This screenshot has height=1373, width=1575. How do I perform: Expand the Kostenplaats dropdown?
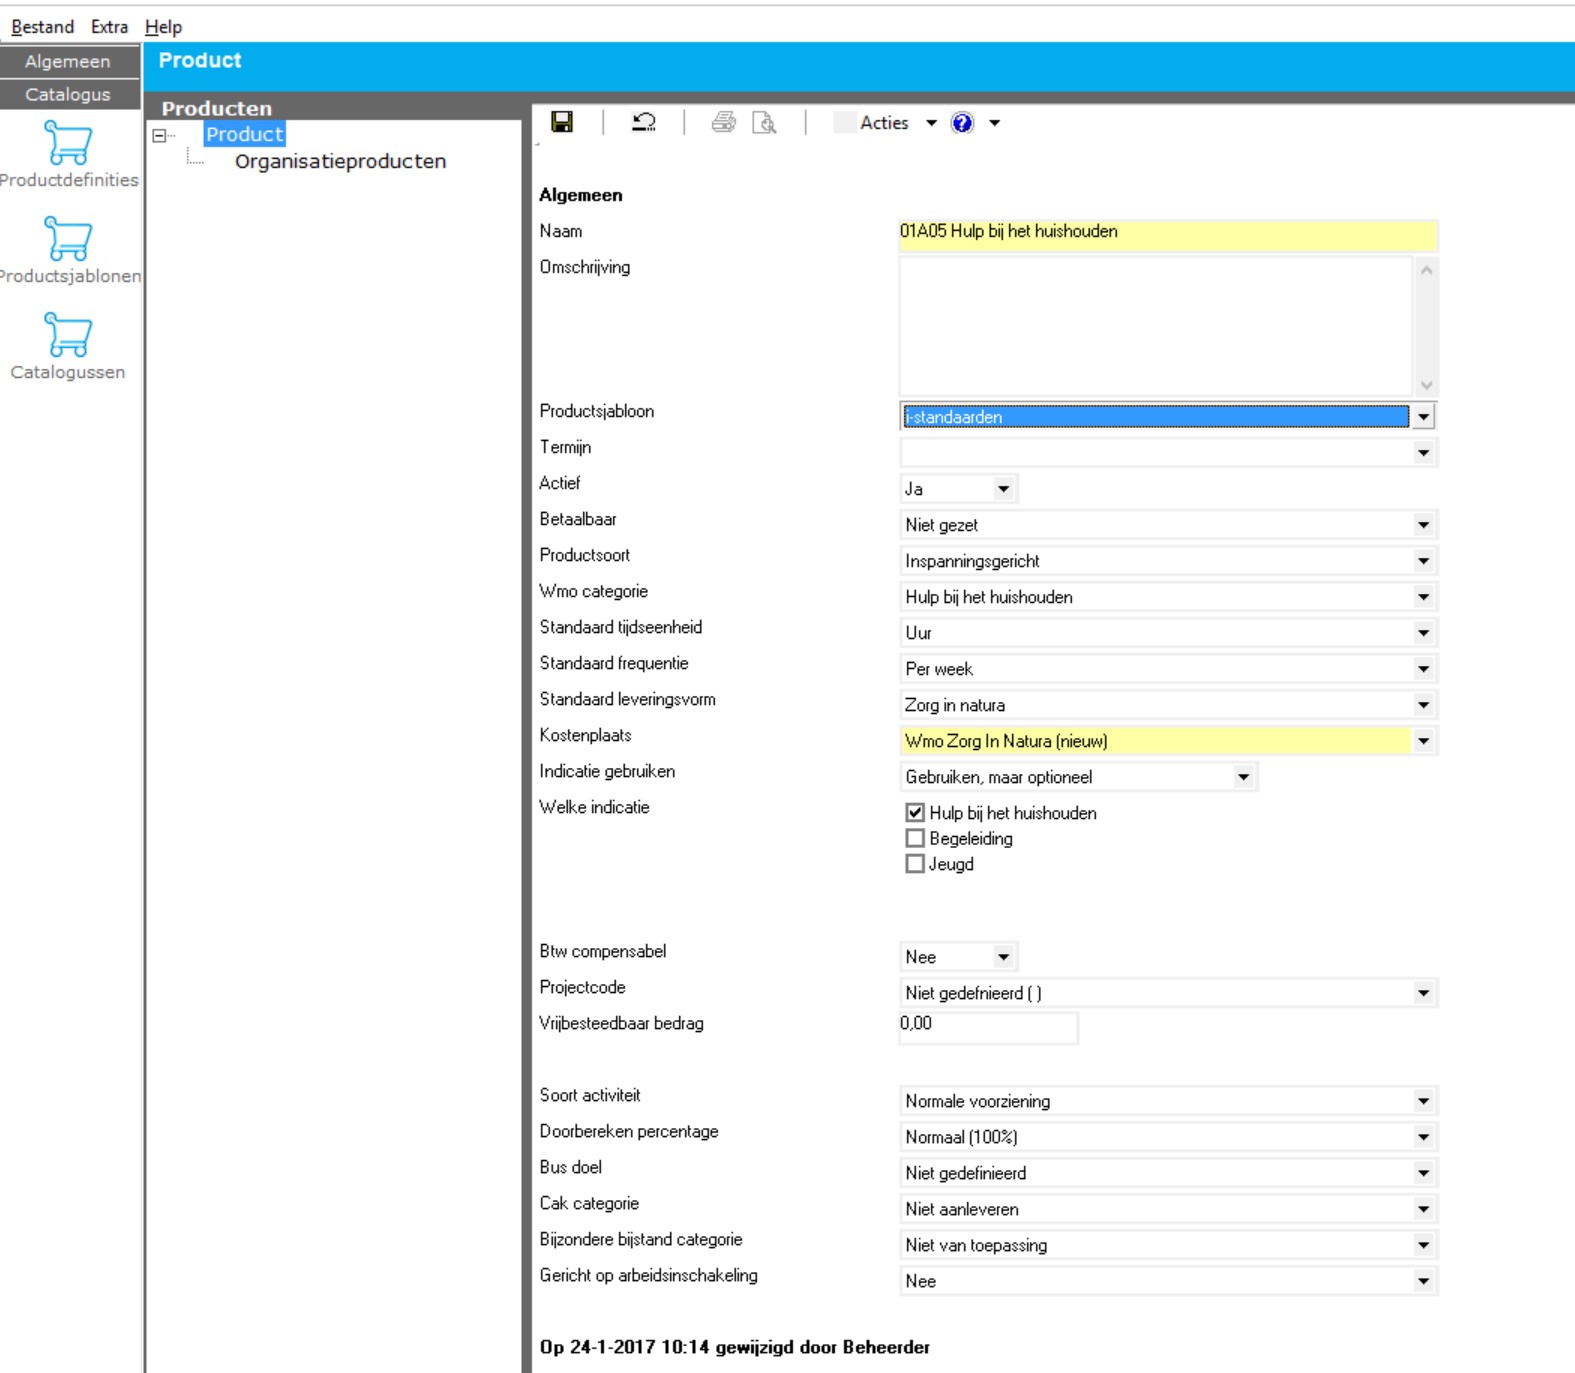pyautogui.click(x=1423, y=741)
